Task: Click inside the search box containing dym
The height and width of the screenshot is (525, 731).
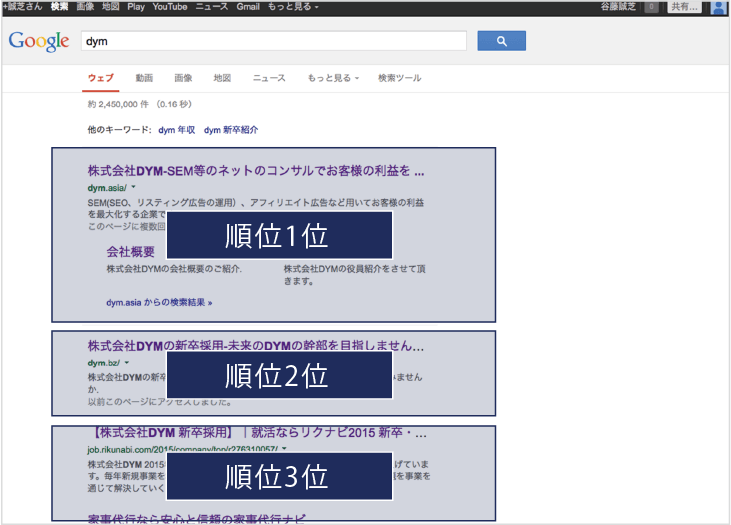Action: tap(273, 41)
